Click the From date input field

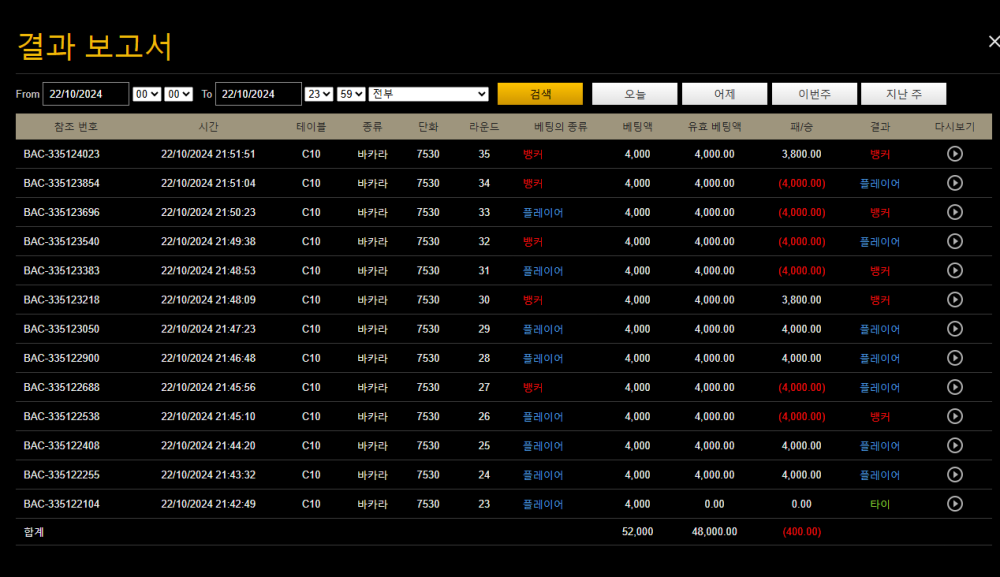(x=85, y=94)
